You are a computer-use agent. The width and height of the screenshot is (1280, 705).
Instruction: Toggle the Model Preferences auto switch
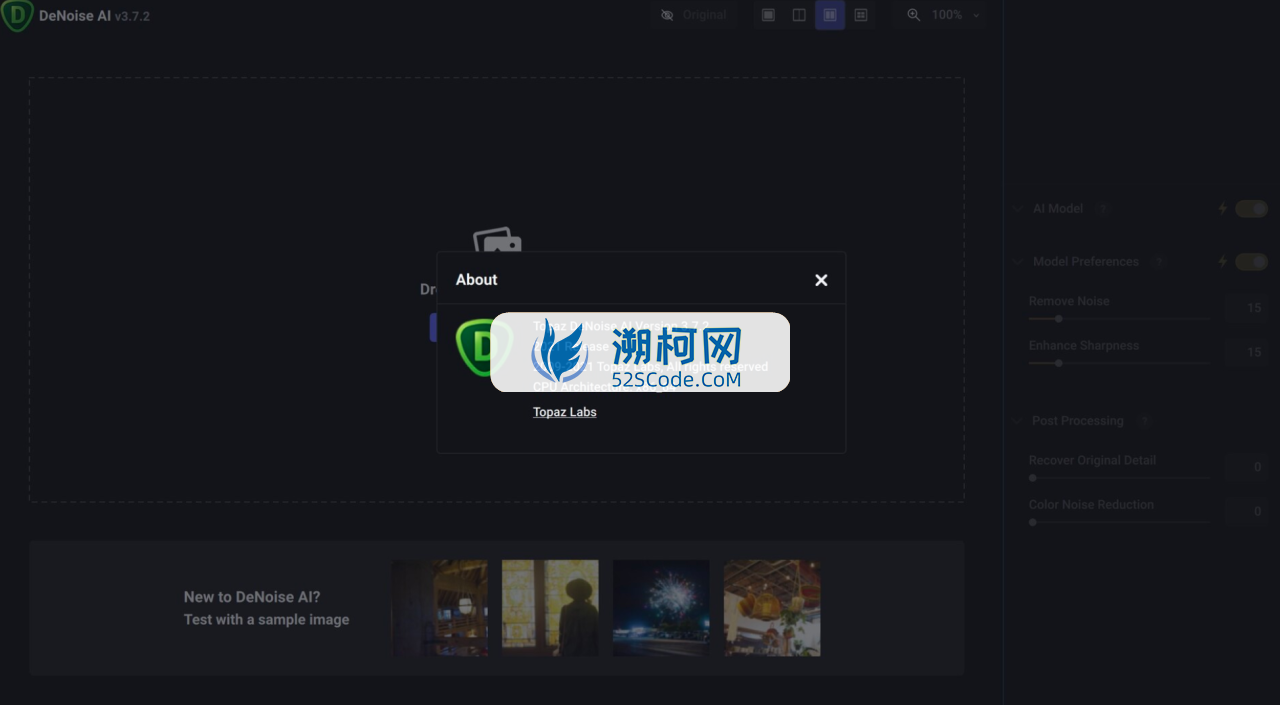(x=1251, y=262)
